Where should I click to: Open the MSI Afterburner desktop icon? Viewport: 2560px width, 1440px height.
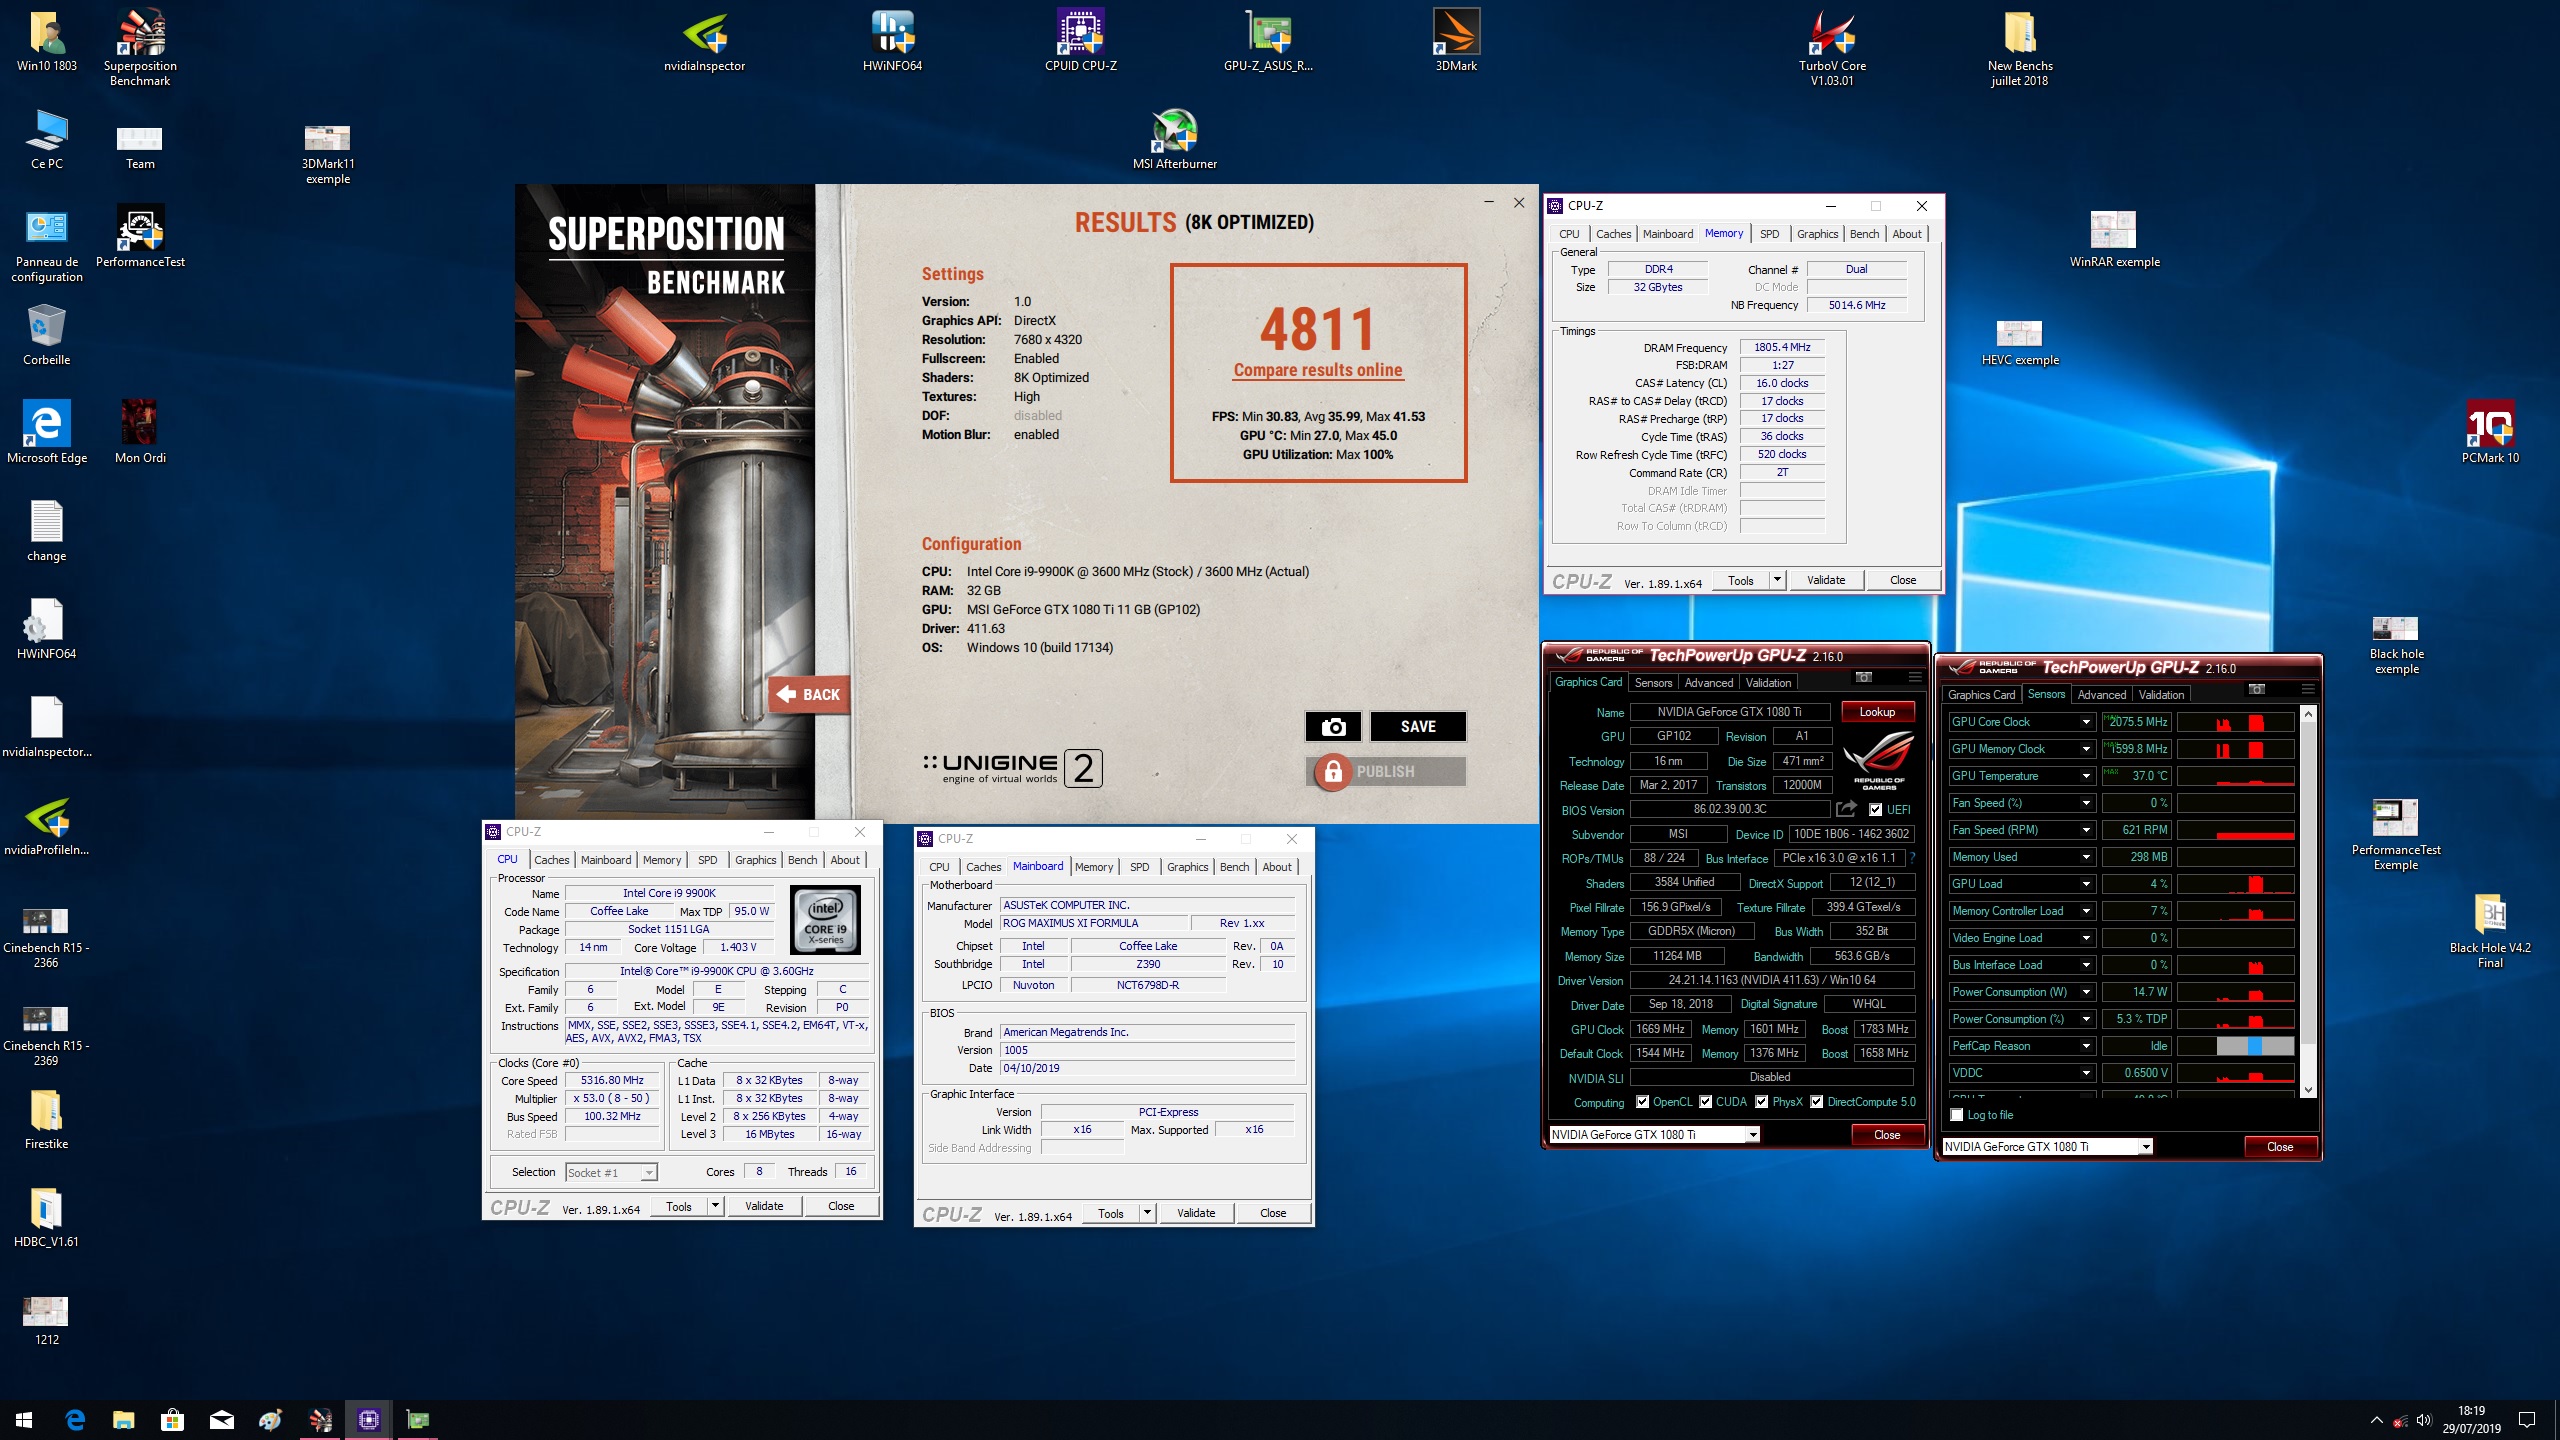point(1174,139)
